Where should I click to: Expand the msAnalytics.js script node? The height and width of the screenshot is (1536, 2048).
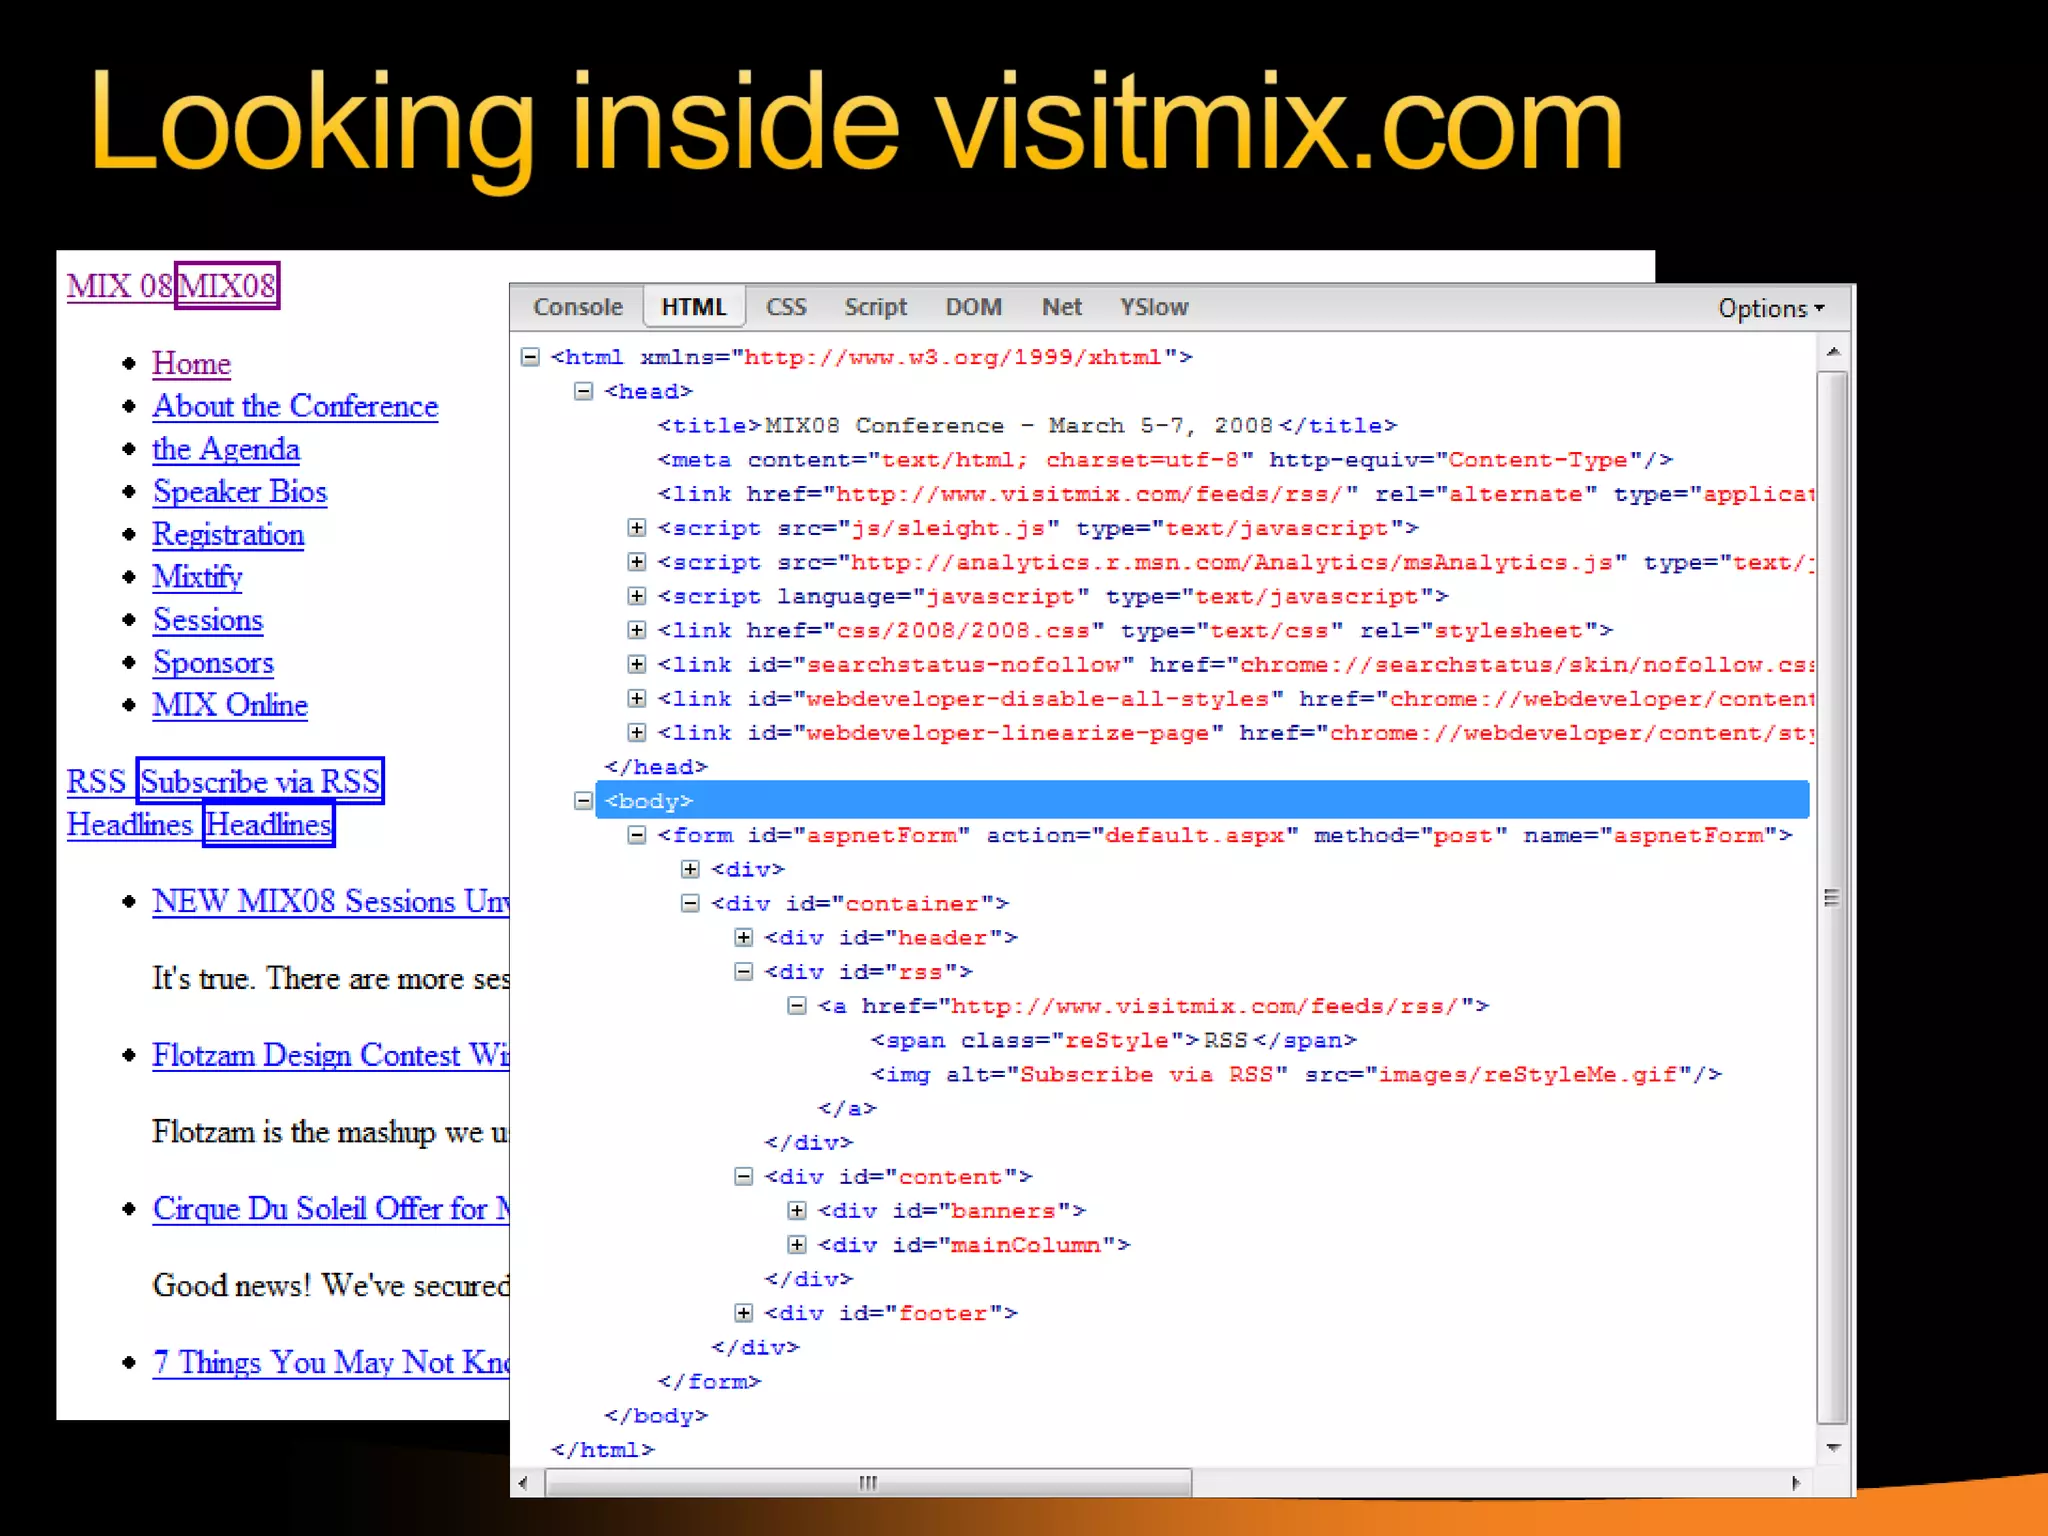(x=637, y=562)
